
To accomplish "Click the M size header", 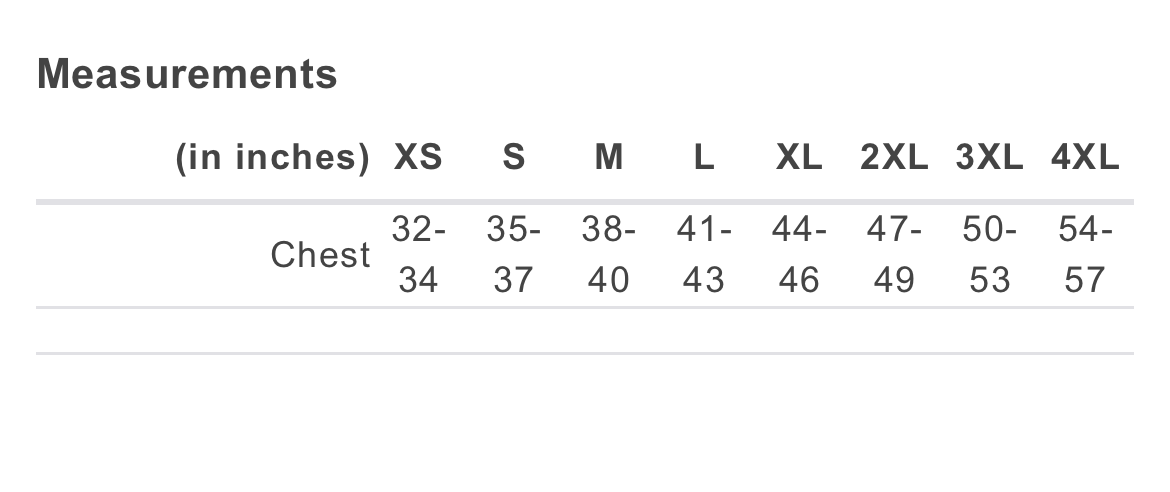I will [608, 158].
